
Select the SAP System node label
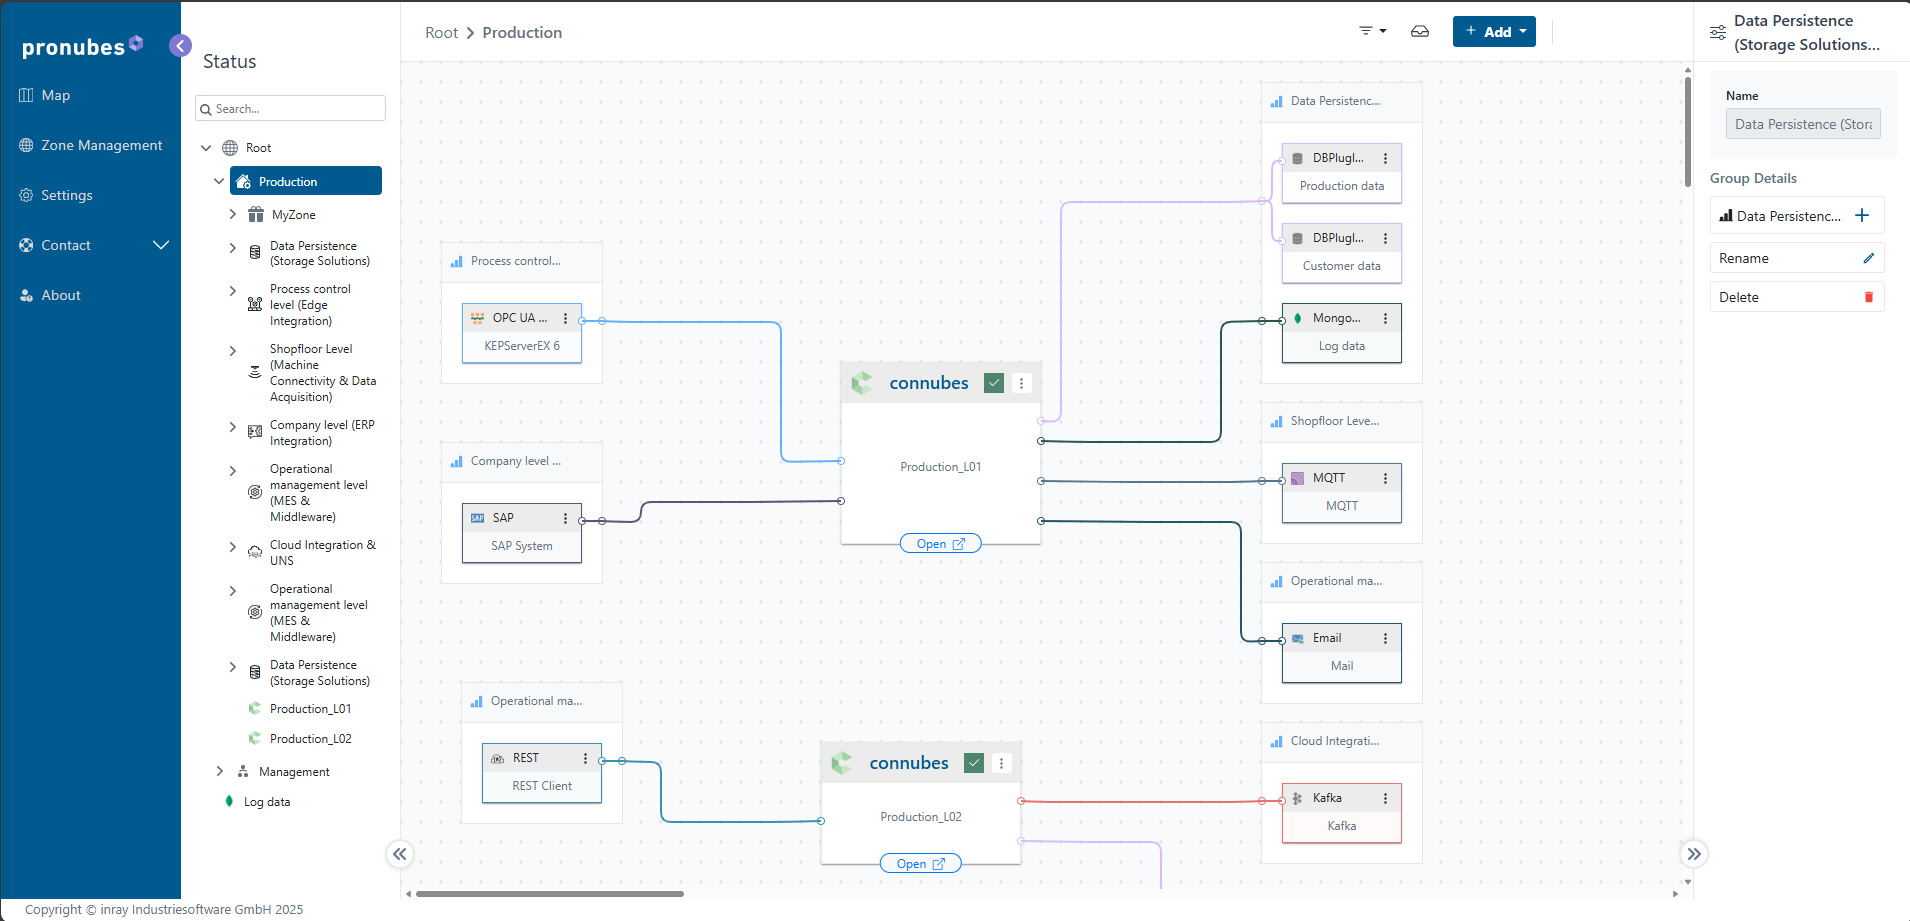click(x=522, y=546)
